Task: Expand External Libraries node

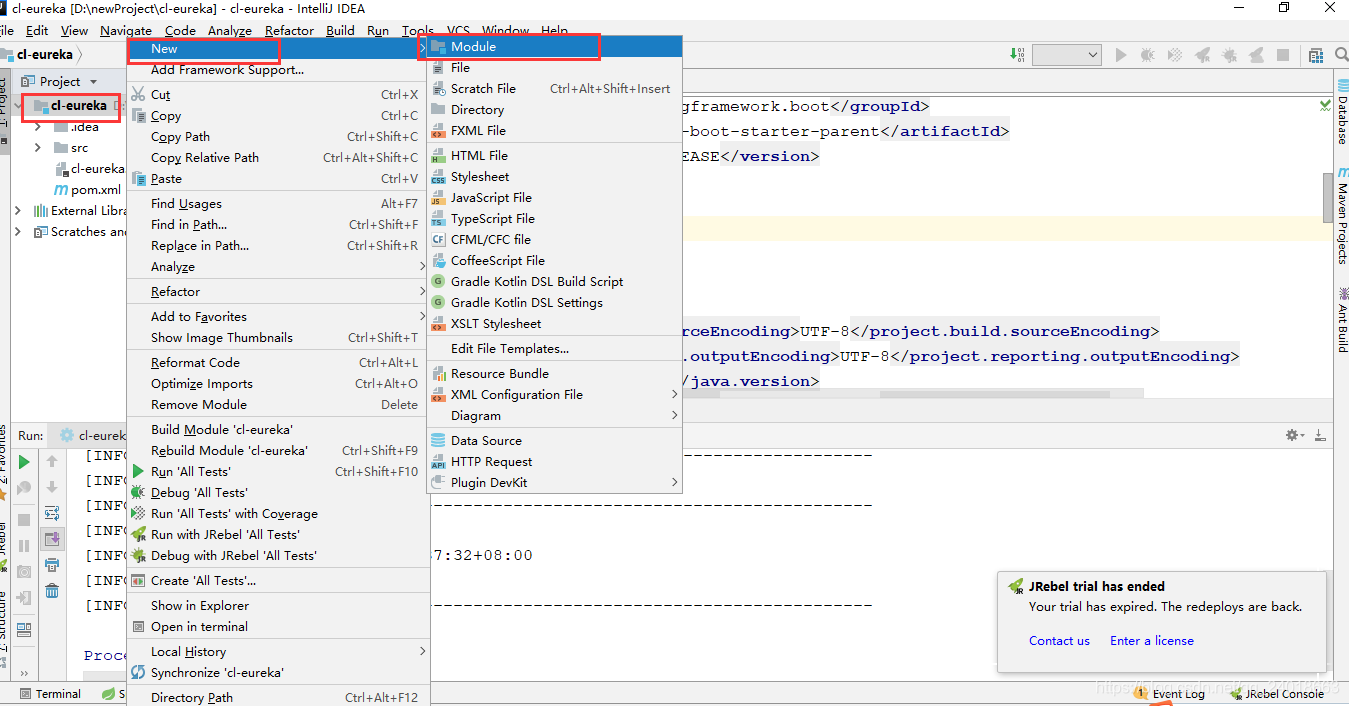Action: (x=18, y=210)
